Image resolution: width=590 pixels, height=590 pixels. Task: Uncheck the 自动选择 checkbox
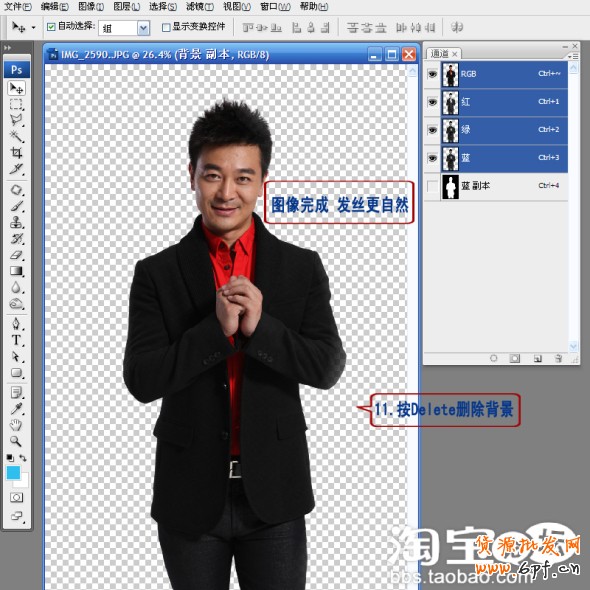click(51, 27)
